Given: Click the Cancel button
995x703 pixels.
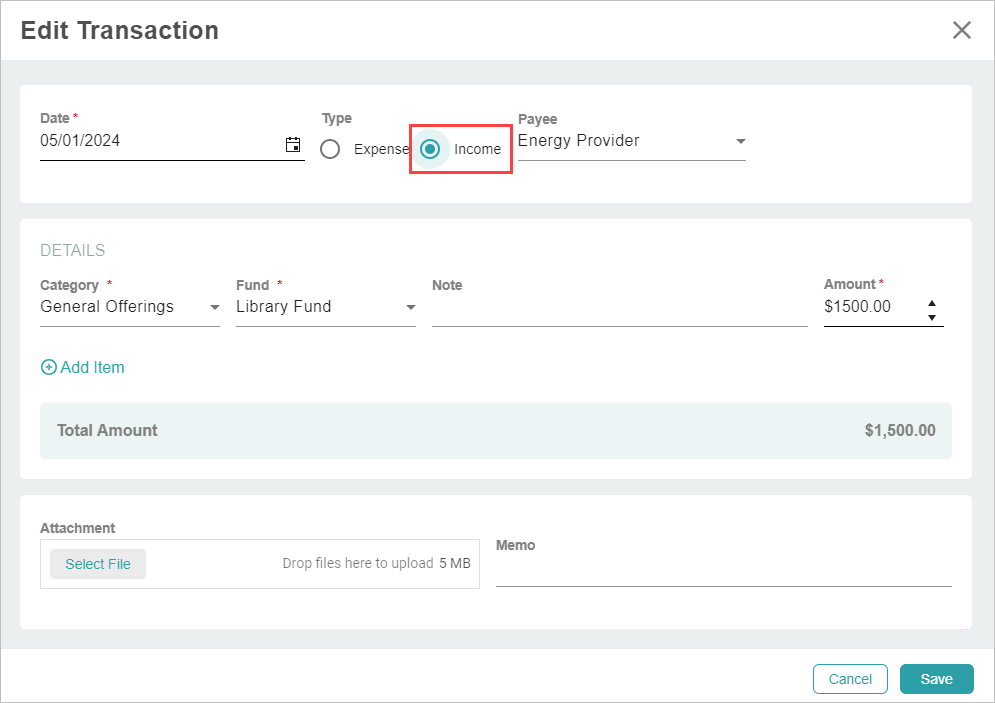Looking at the screenshot, I should [850, 679].
